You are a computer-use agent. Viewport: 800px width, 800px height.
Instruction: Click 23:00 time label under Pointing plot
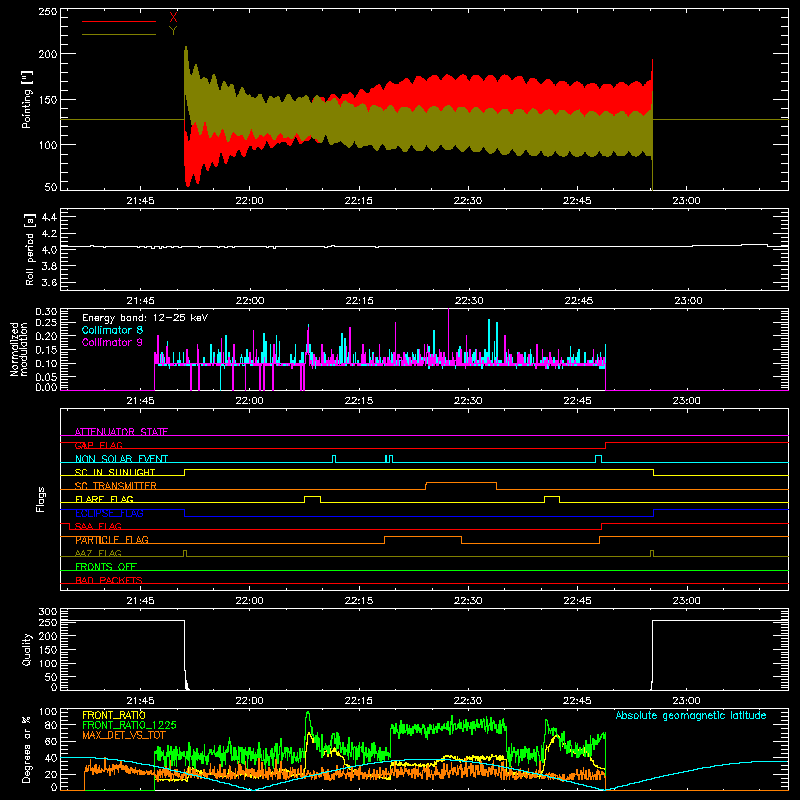tap(686, 201)
